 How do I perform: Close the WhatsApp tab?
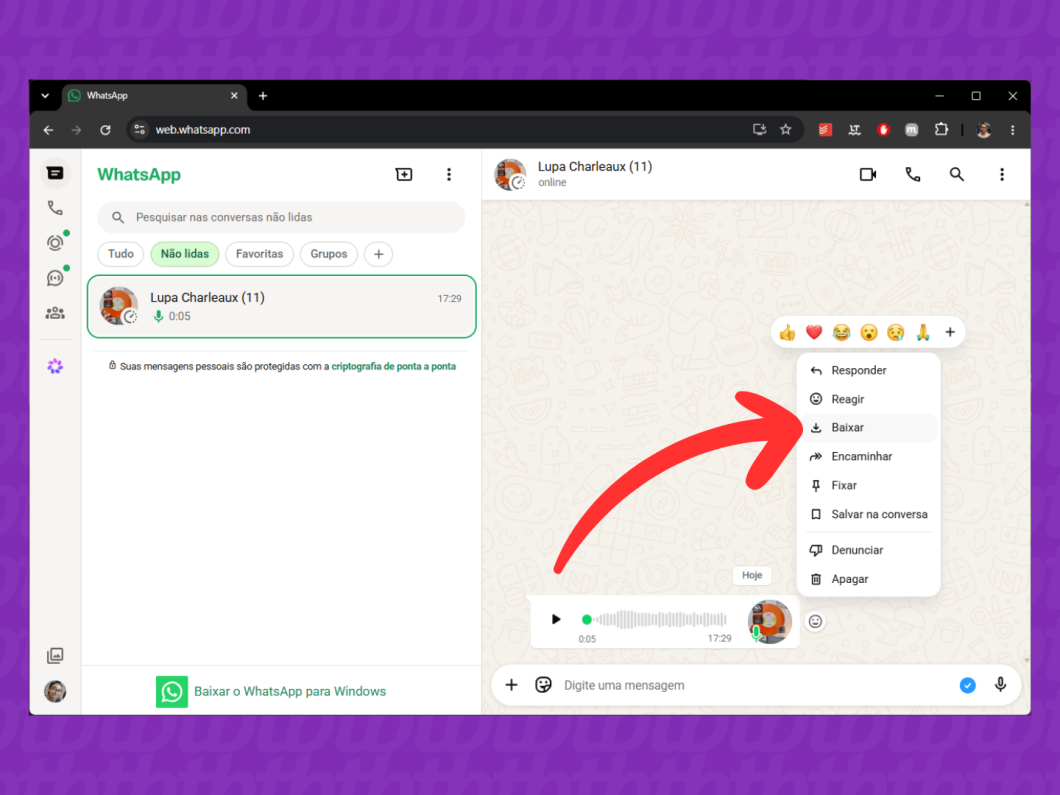(x=234, y=96)
